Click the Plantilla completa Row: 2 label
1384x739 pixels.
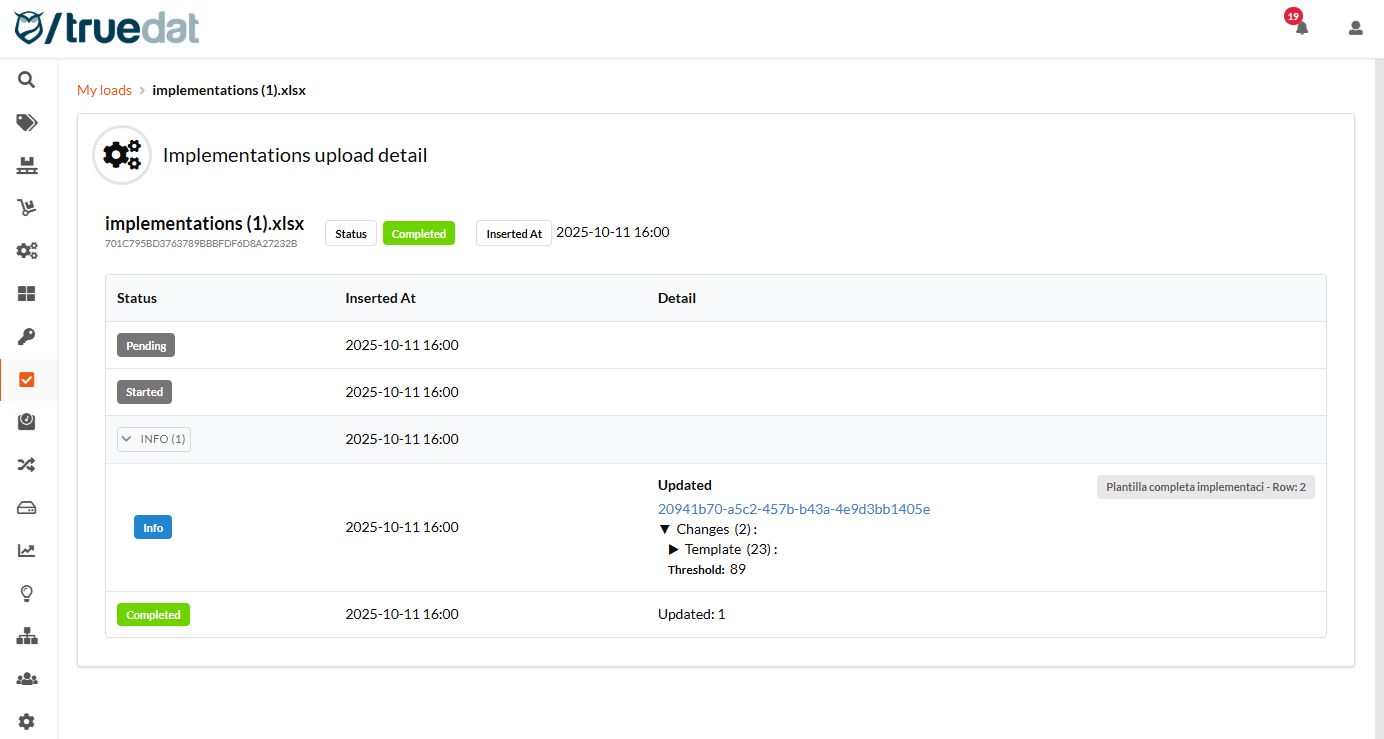tap(1205, 488)
